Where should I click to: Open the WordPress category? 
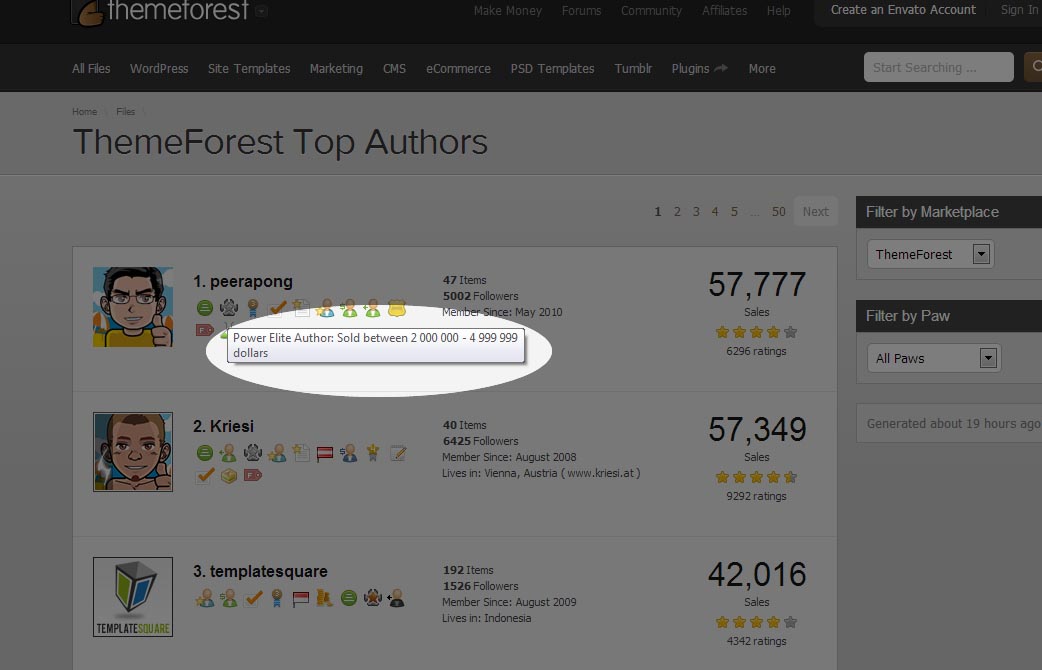(159, 68)
